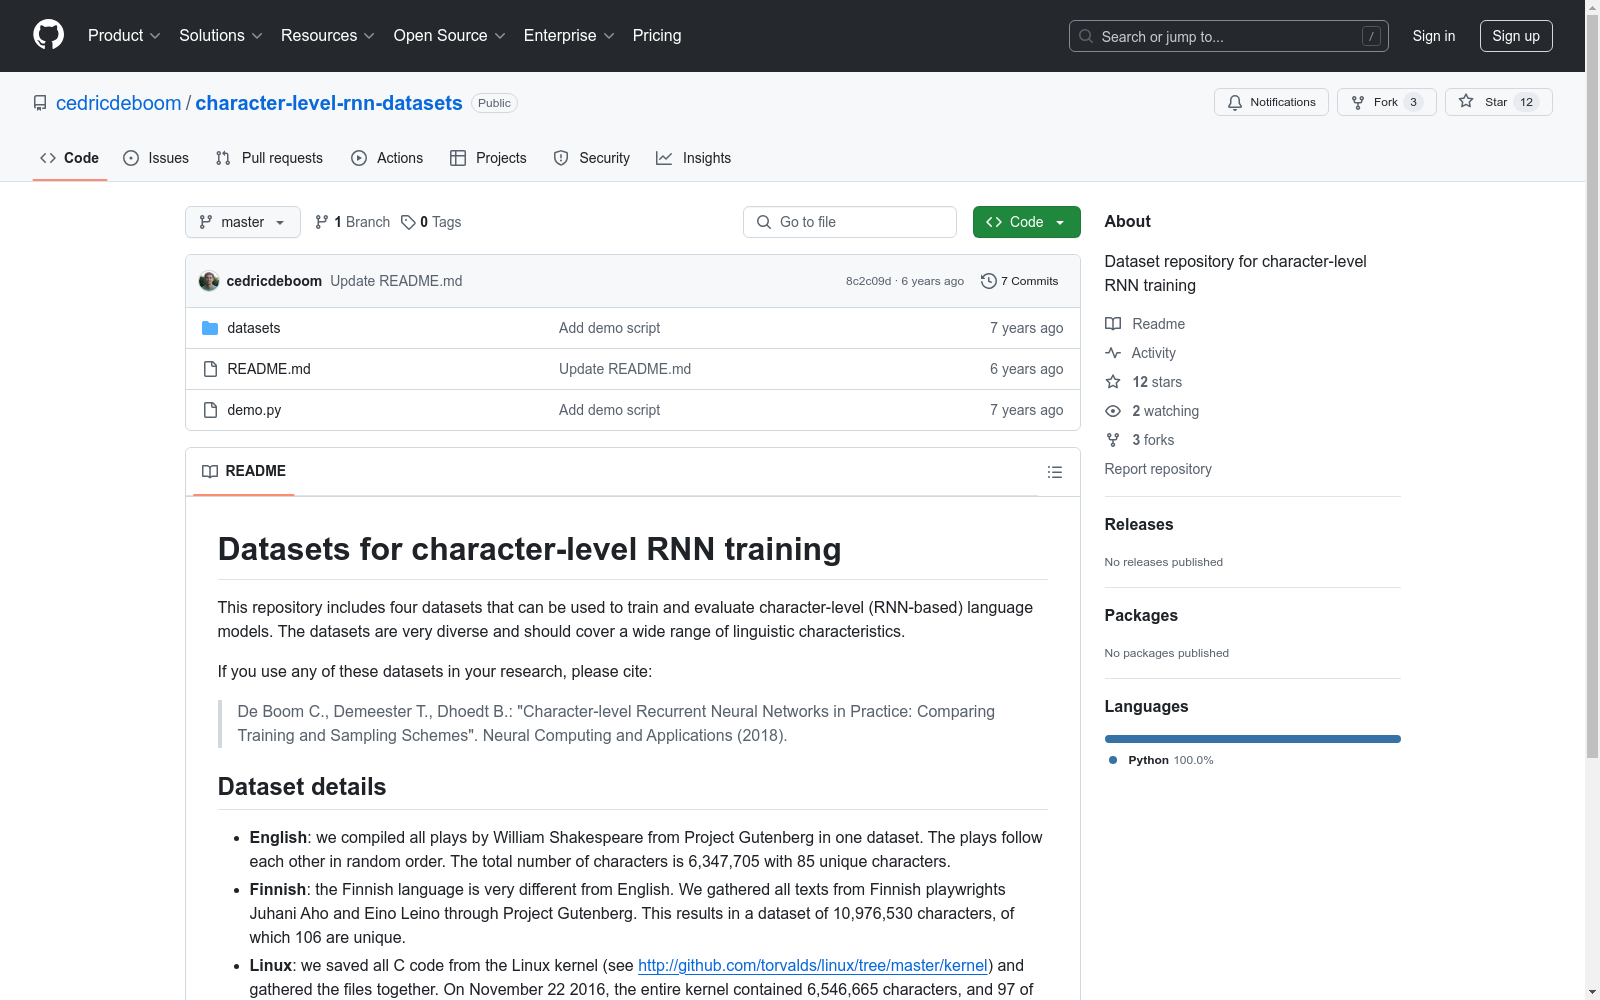Open the Enterprise dropdown
Viewport: 1600px width, 1000px height.
(569, 35)
